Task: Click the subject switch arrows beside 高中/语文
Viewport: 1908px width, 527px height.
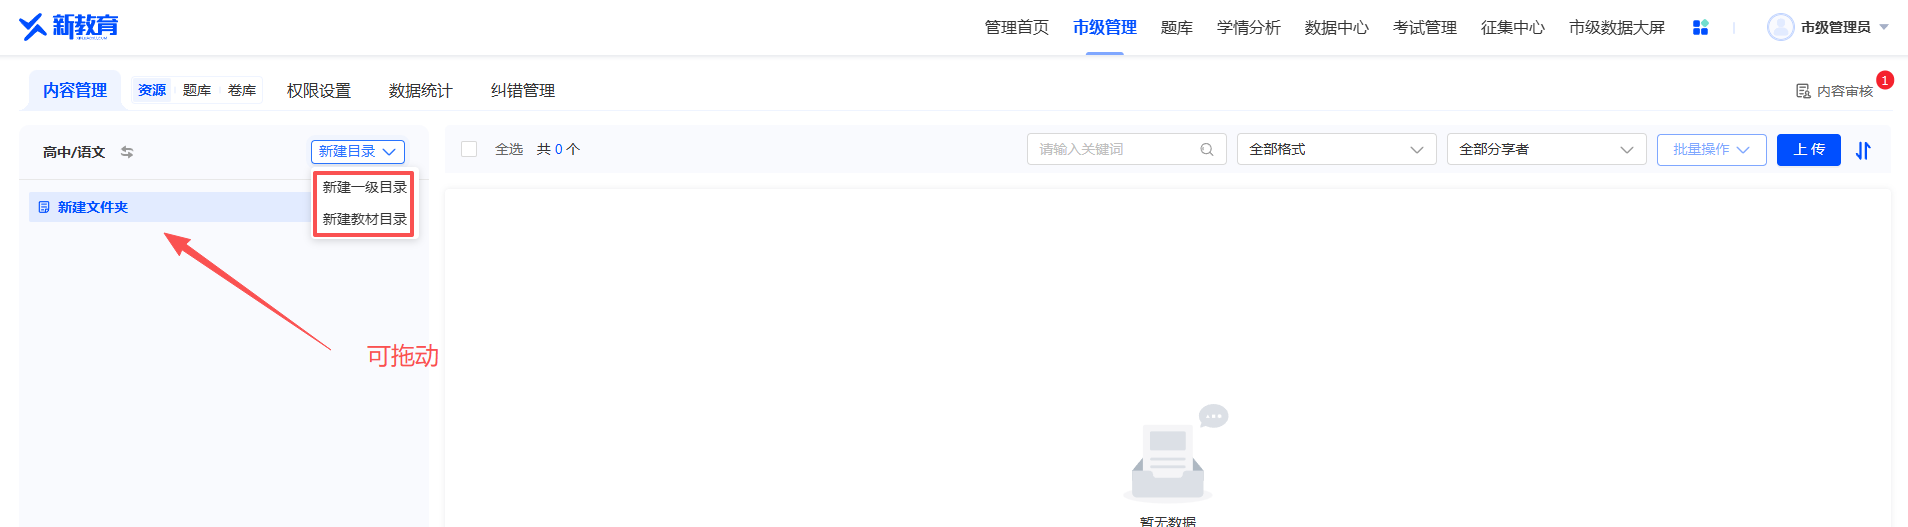Action: tap(127, 152)
